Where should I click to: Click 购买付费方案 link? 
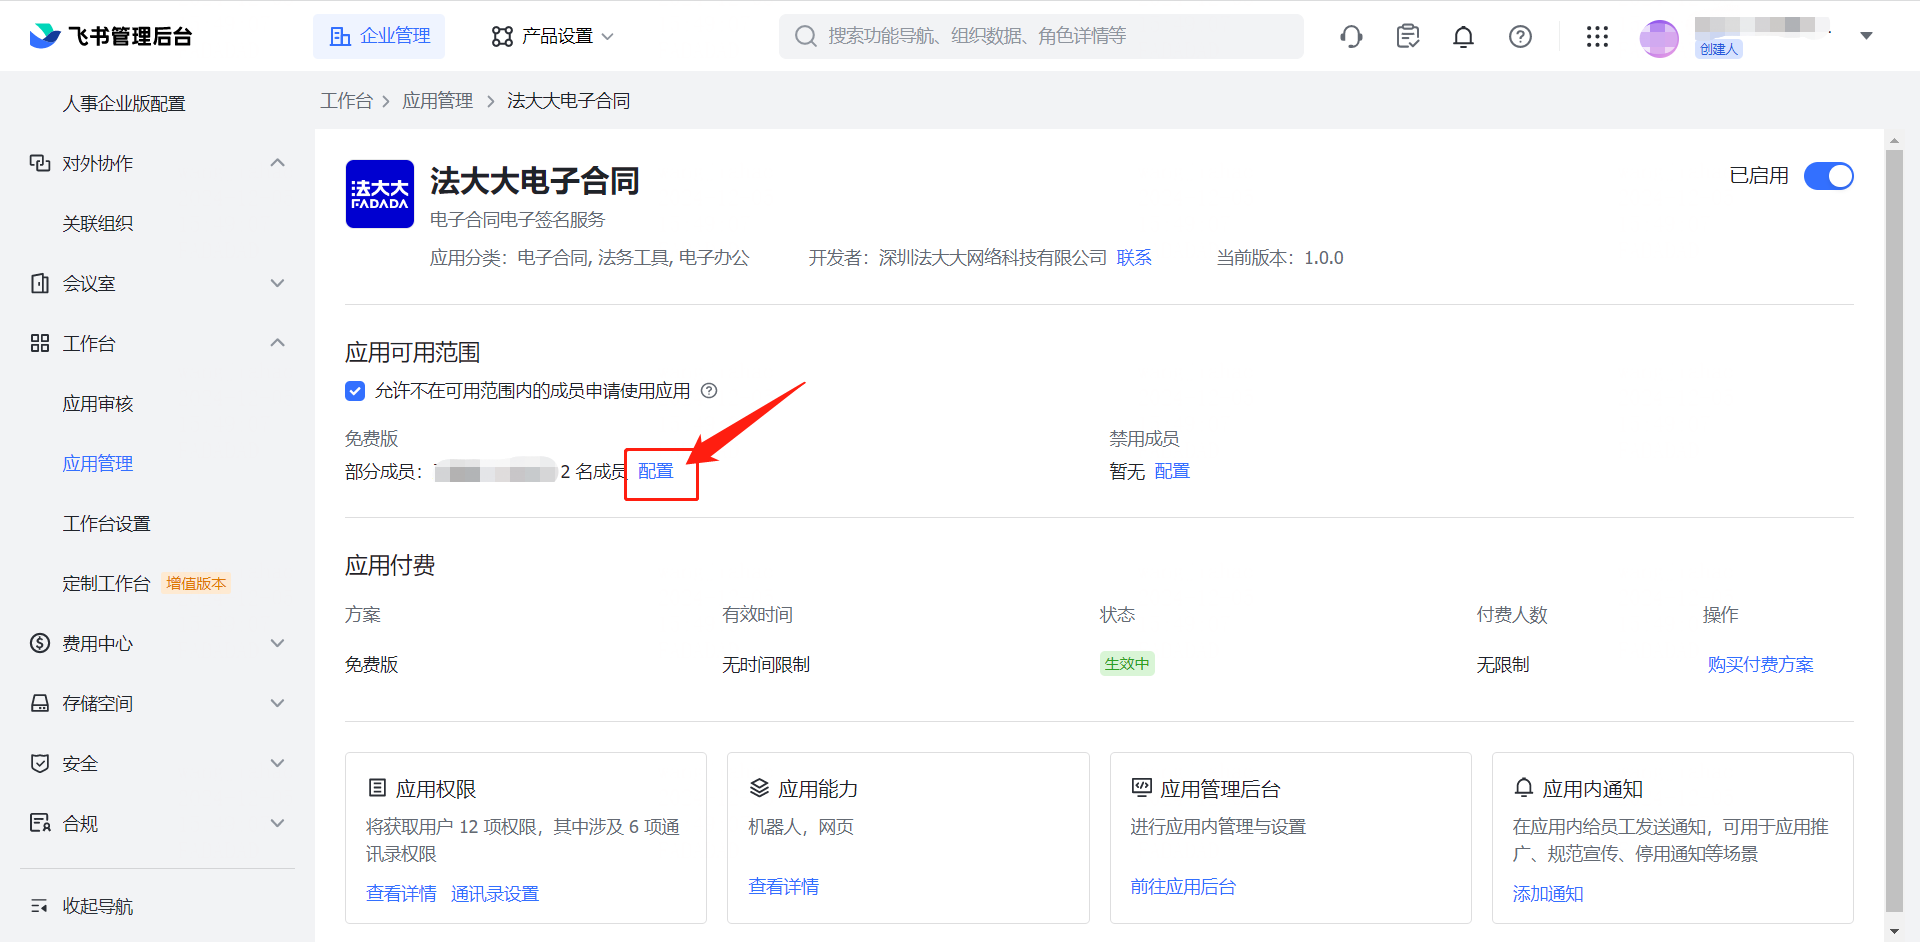1760,665
